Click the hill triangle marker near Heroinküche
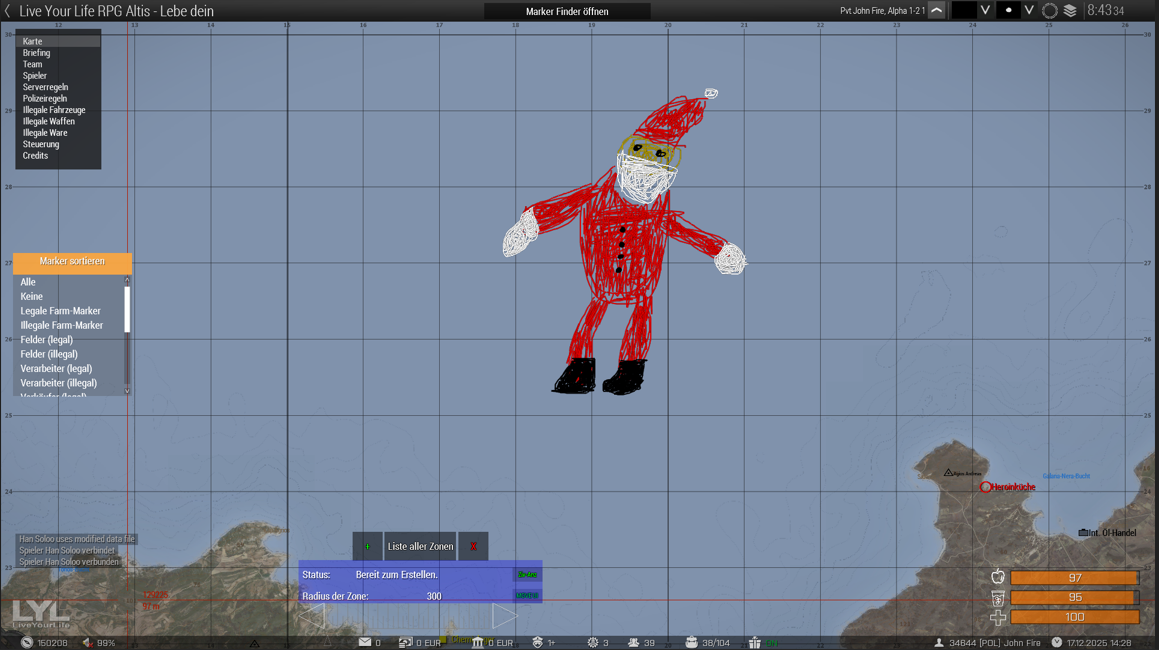 [x=948, y=473]
